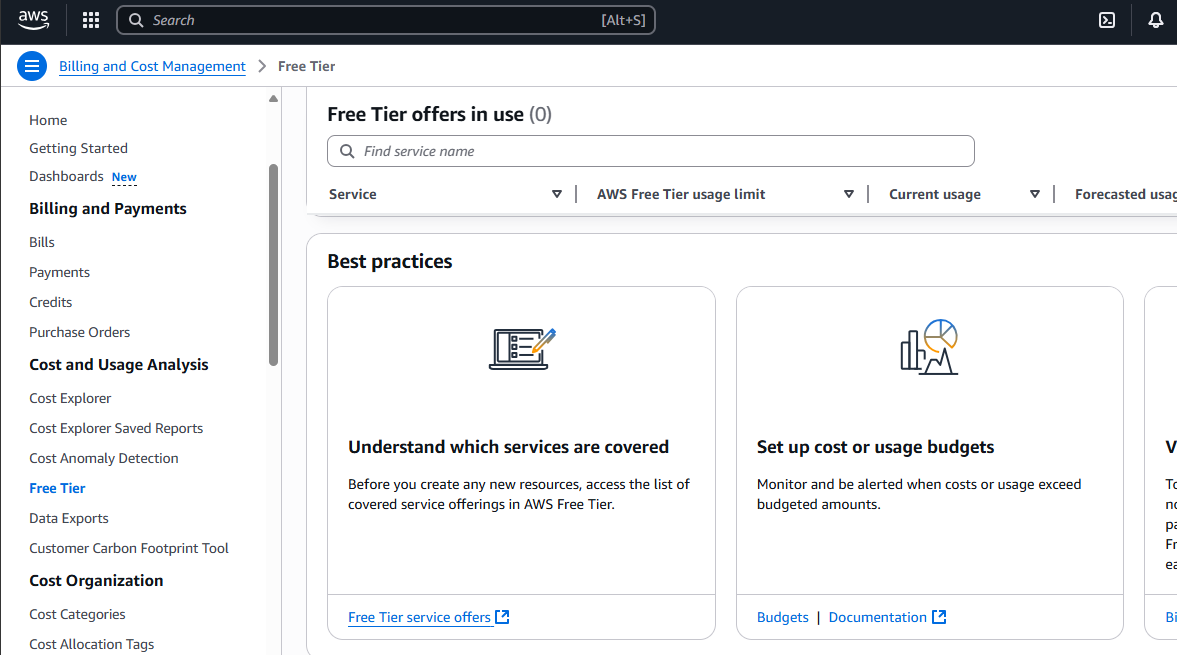
Task: Open Billing and Cost Management breadcrumb link
Action: [x=152, y=66]
